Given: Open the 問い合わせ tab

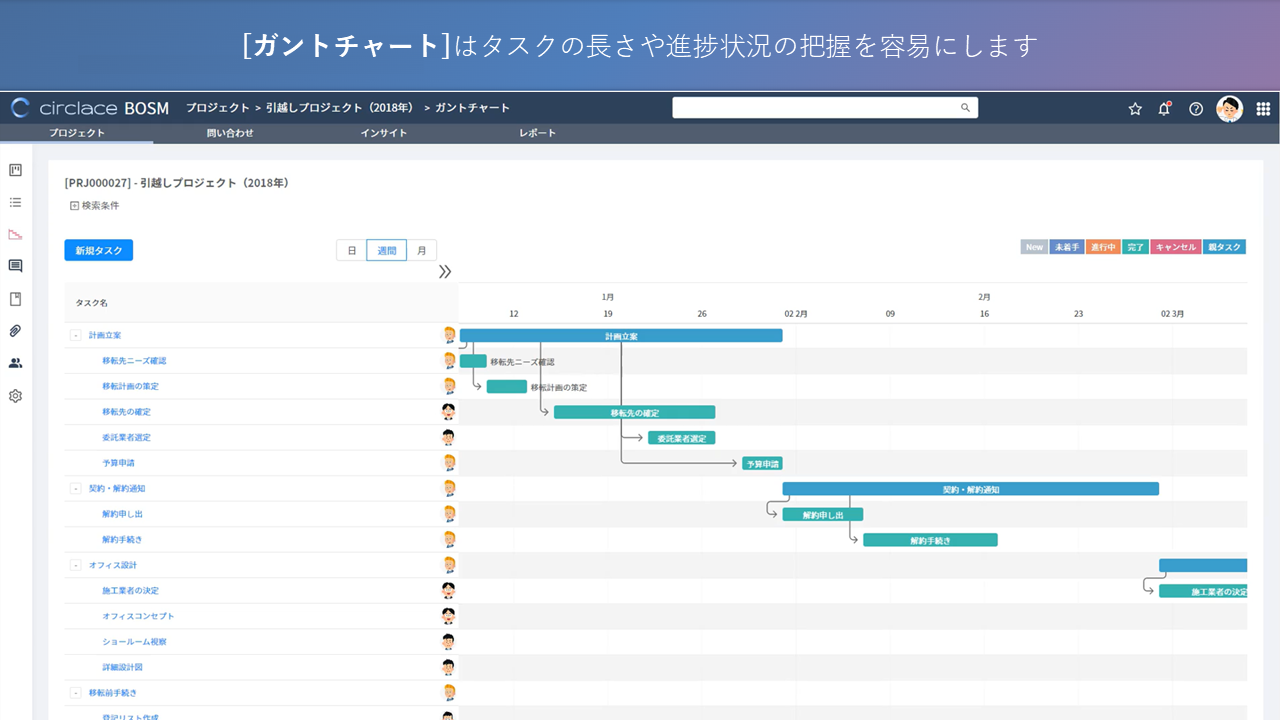Looking at the screenshot, I should [x=230, y=133].
